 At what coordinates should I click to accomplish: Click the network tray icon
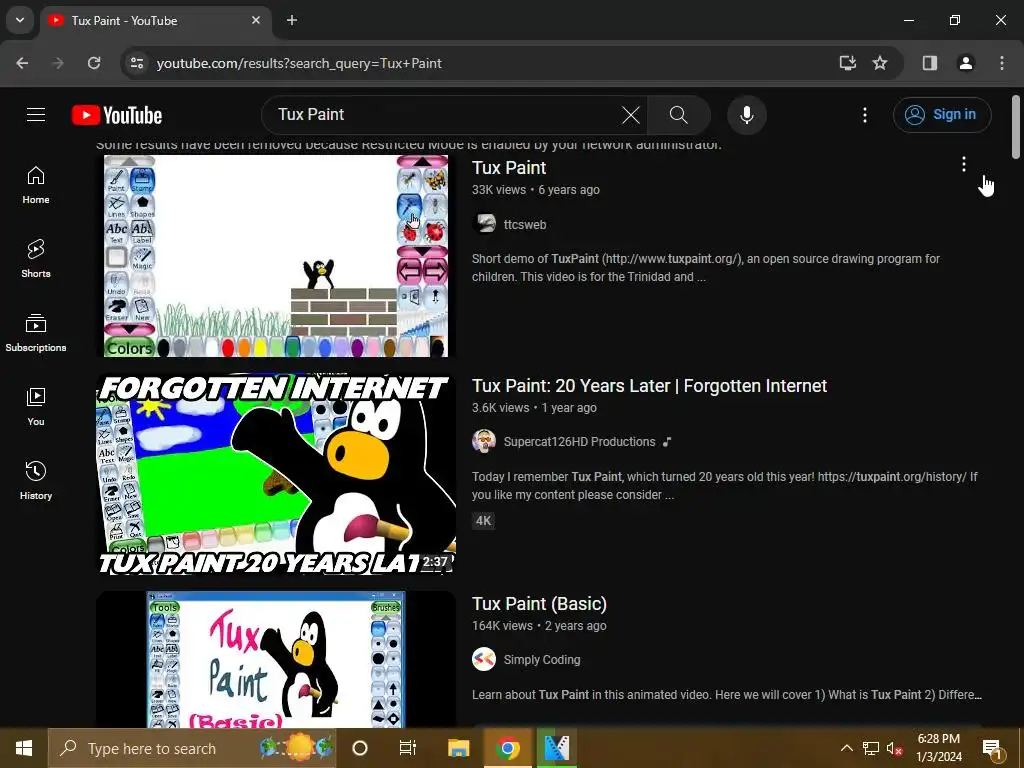click(871, 748)
